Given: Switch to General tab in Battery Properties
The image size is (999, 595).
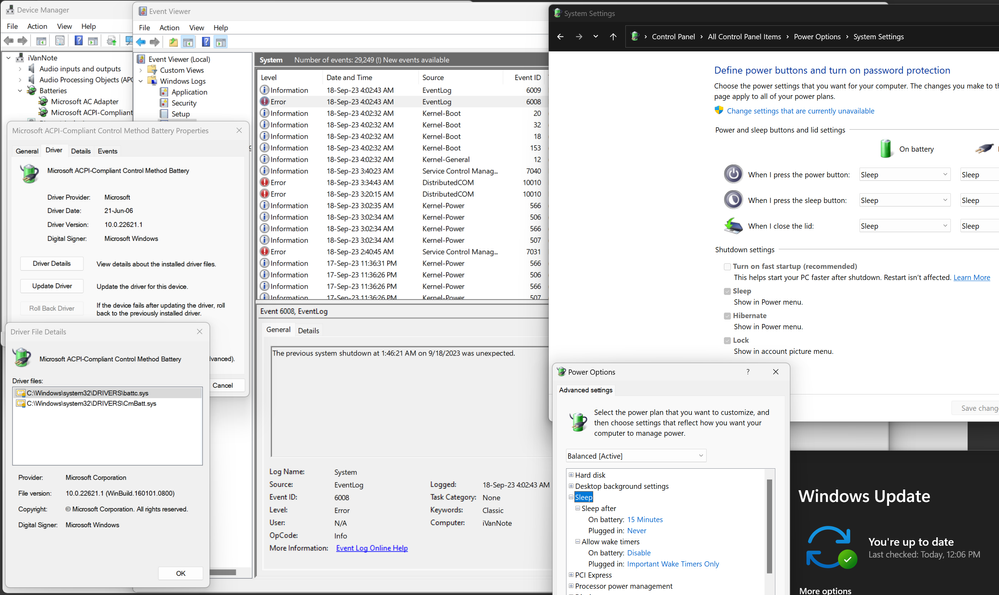Looking at the screenshot, I should pyautogui.click(x=27, y=151).
